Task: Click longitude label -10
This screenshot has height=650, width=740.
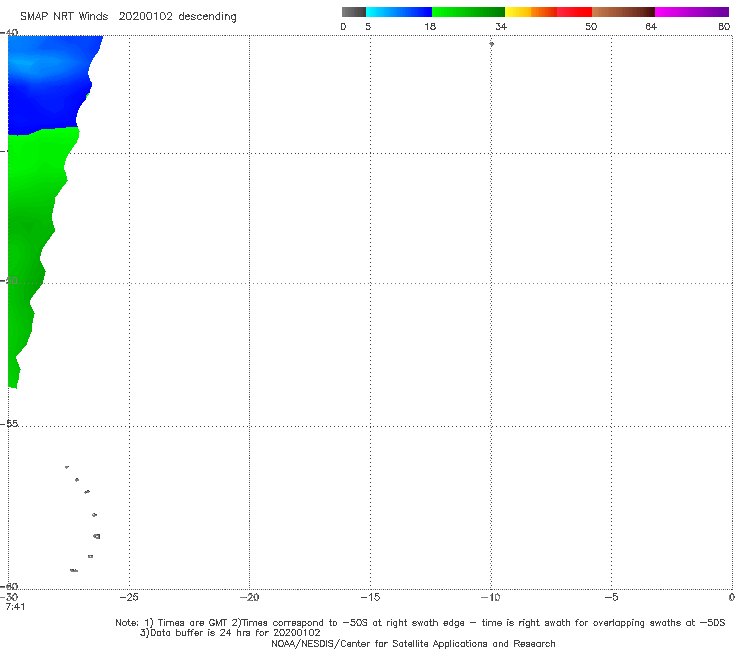Action: point(490,597)
